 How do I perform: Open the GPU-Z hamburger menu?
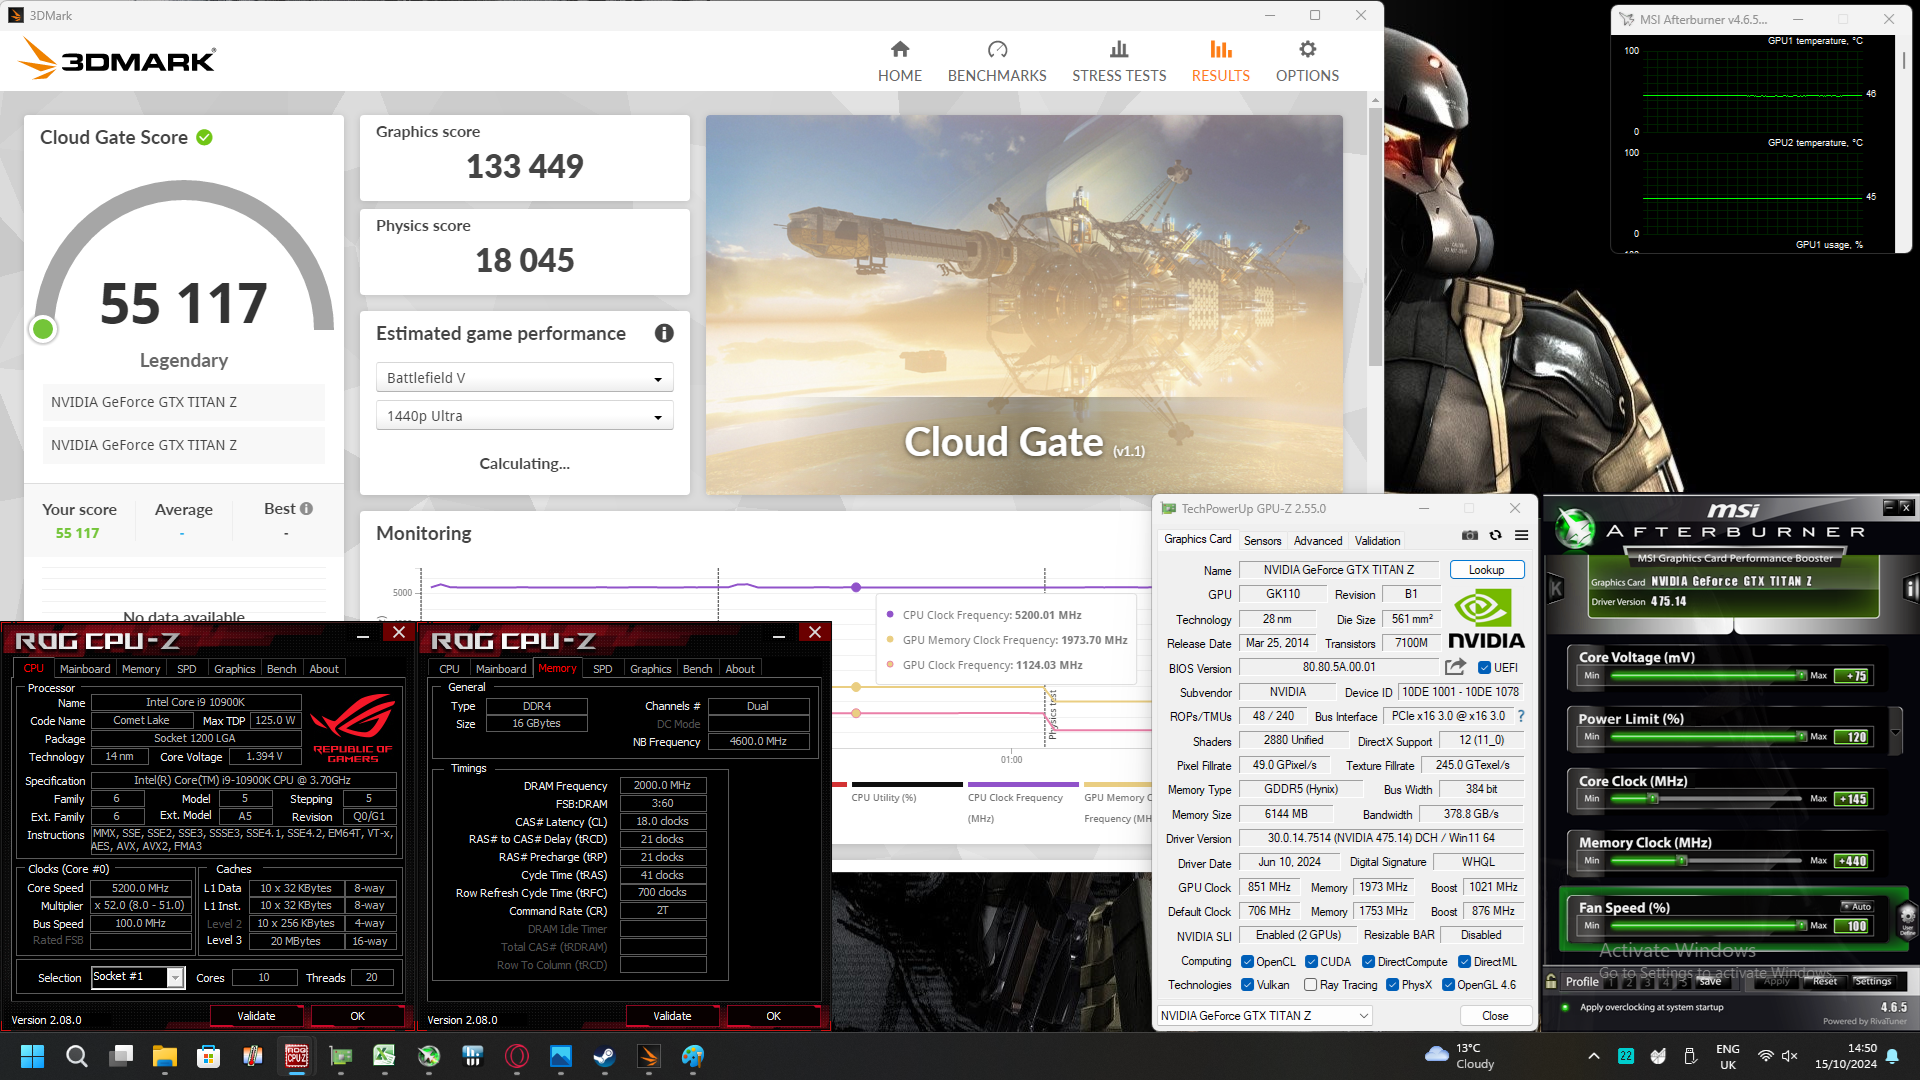[1521, 536]
